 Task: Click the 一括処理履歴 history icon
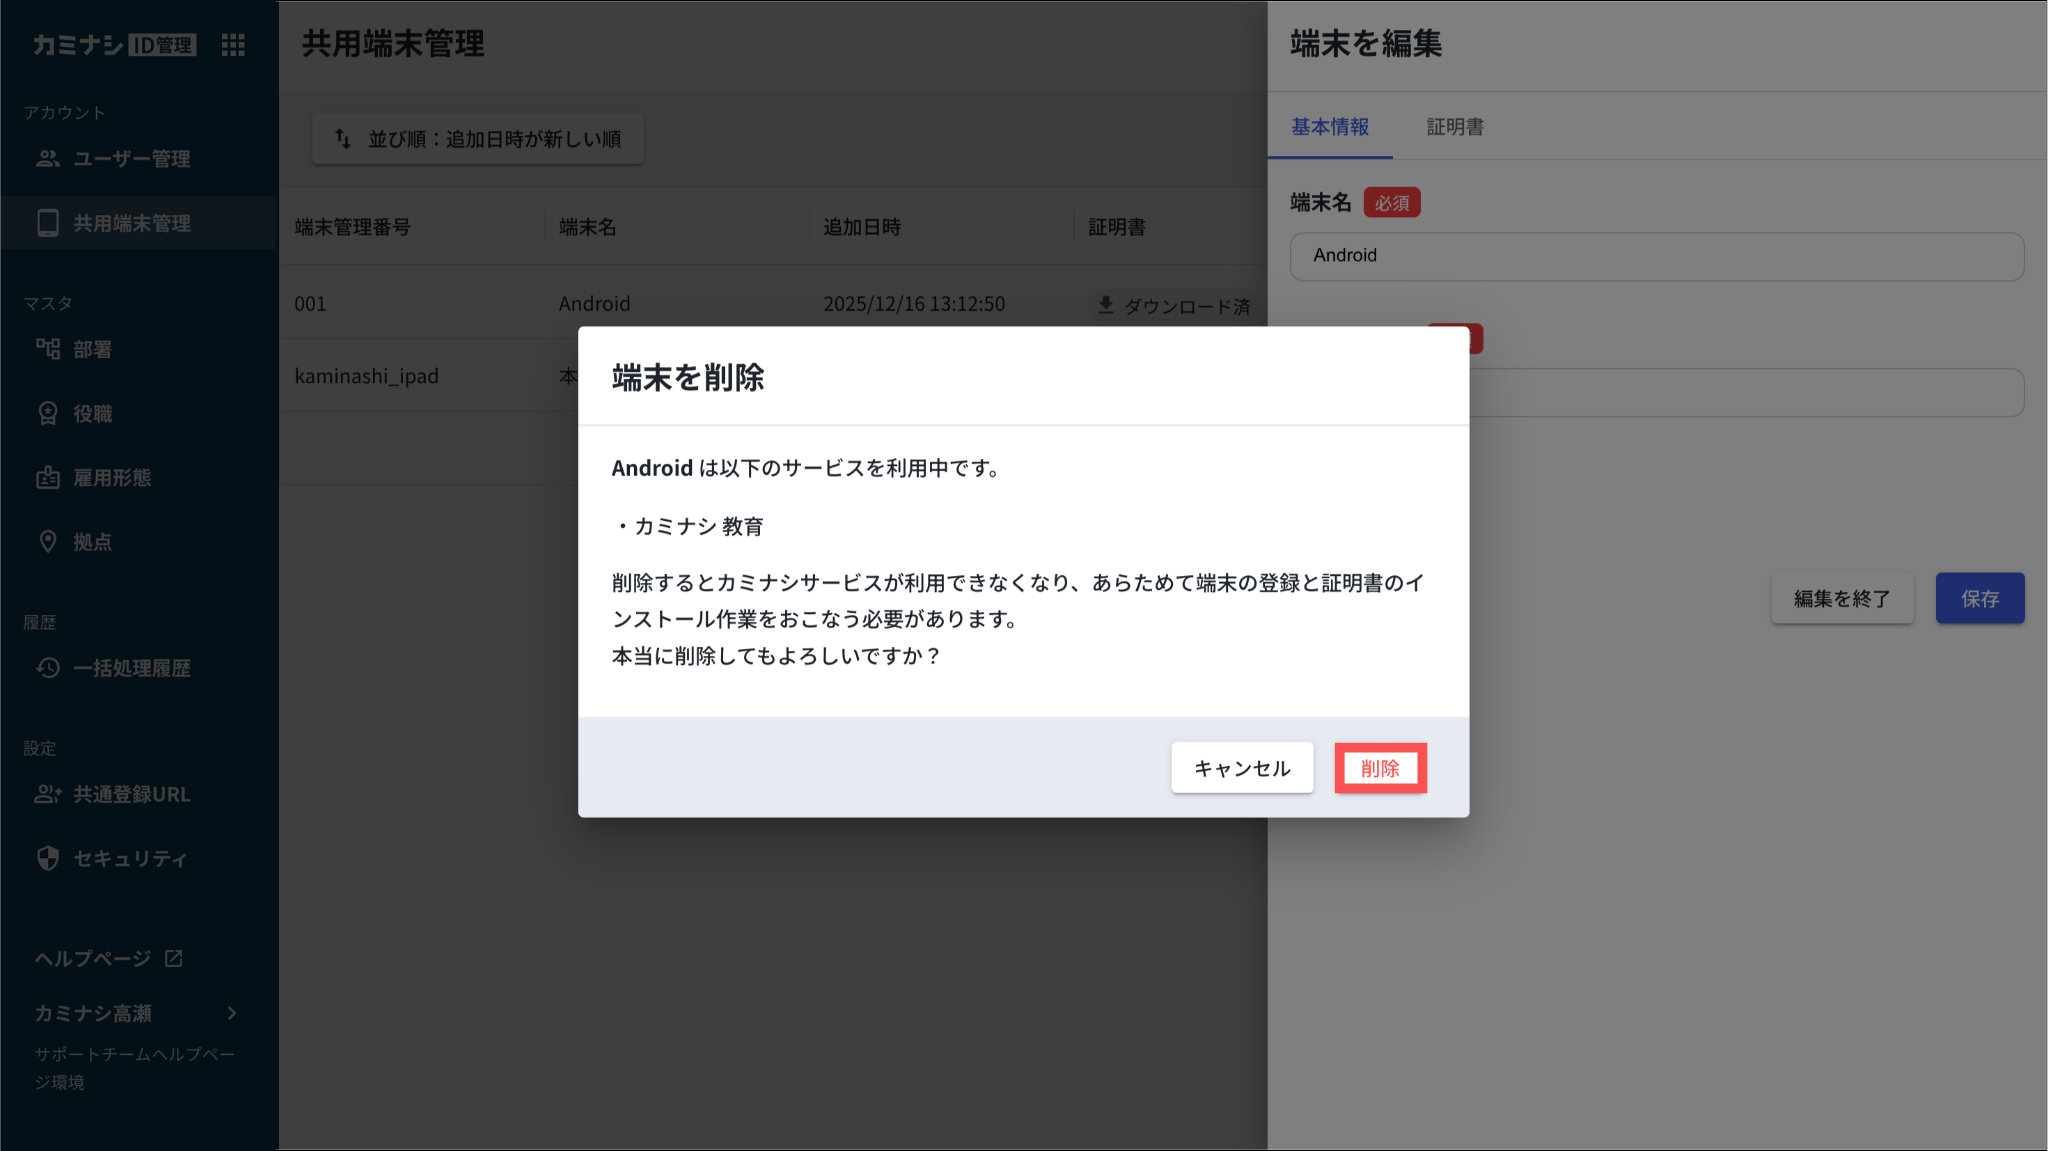(48, 668)
